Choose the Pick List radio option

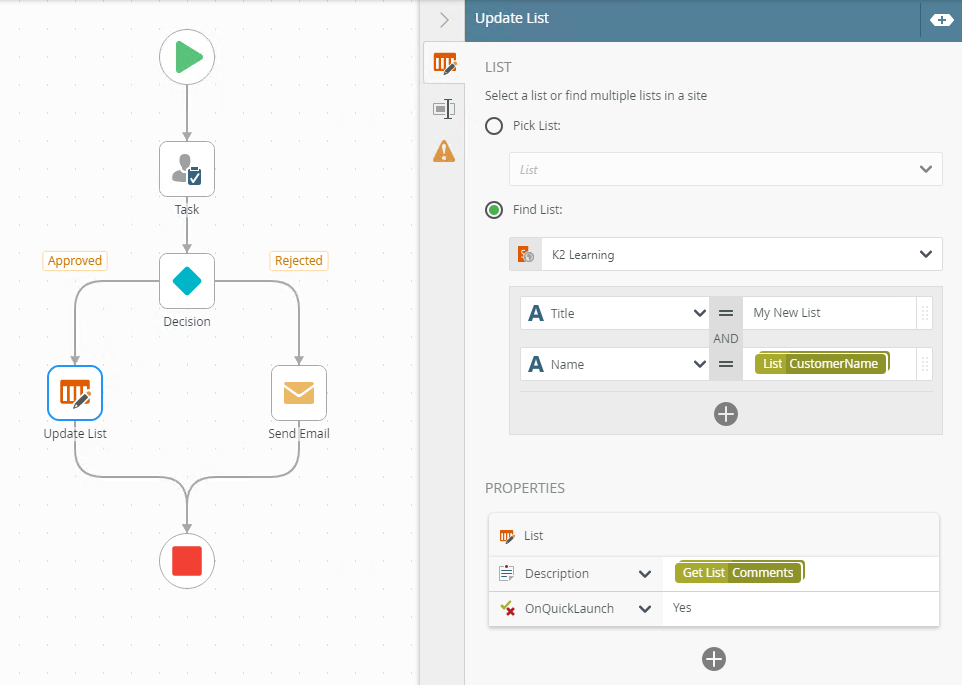pyautogui.click(x=494, y=126)
